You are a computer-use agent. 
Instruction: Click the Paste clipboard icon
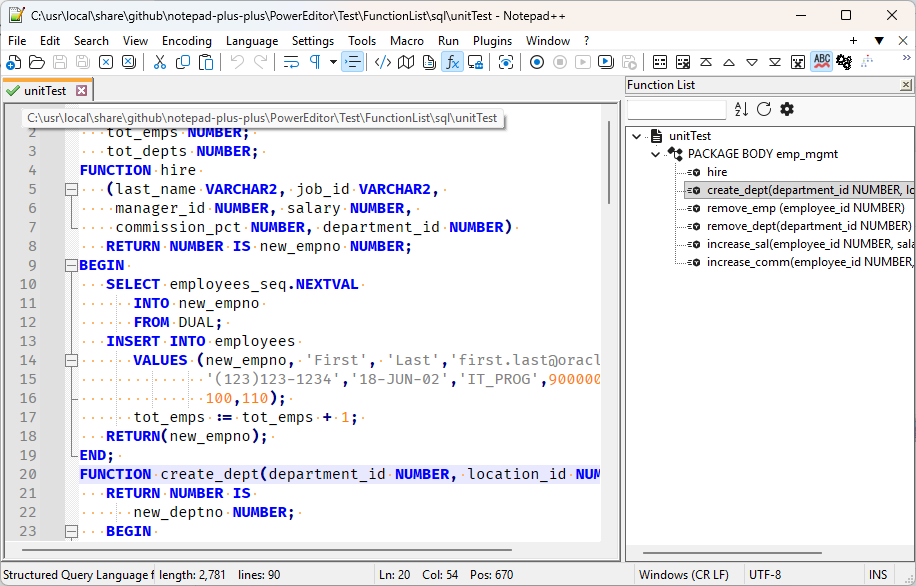206,62
